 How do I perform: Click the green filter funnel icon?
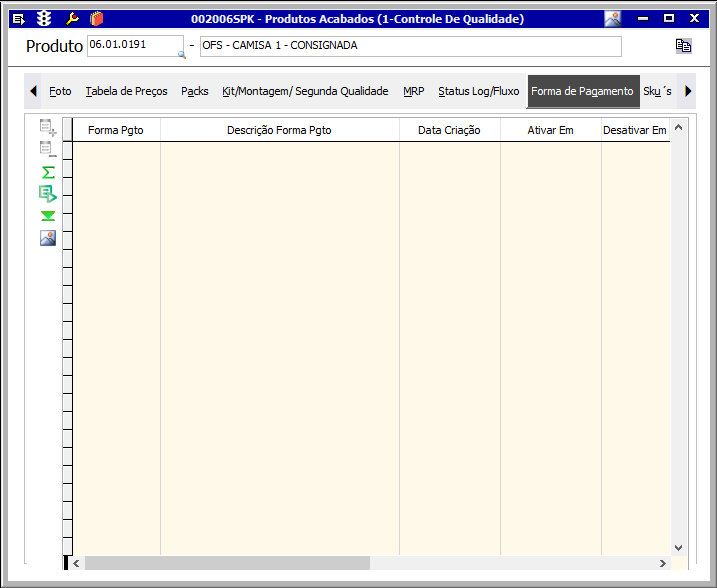click(48, 216)
